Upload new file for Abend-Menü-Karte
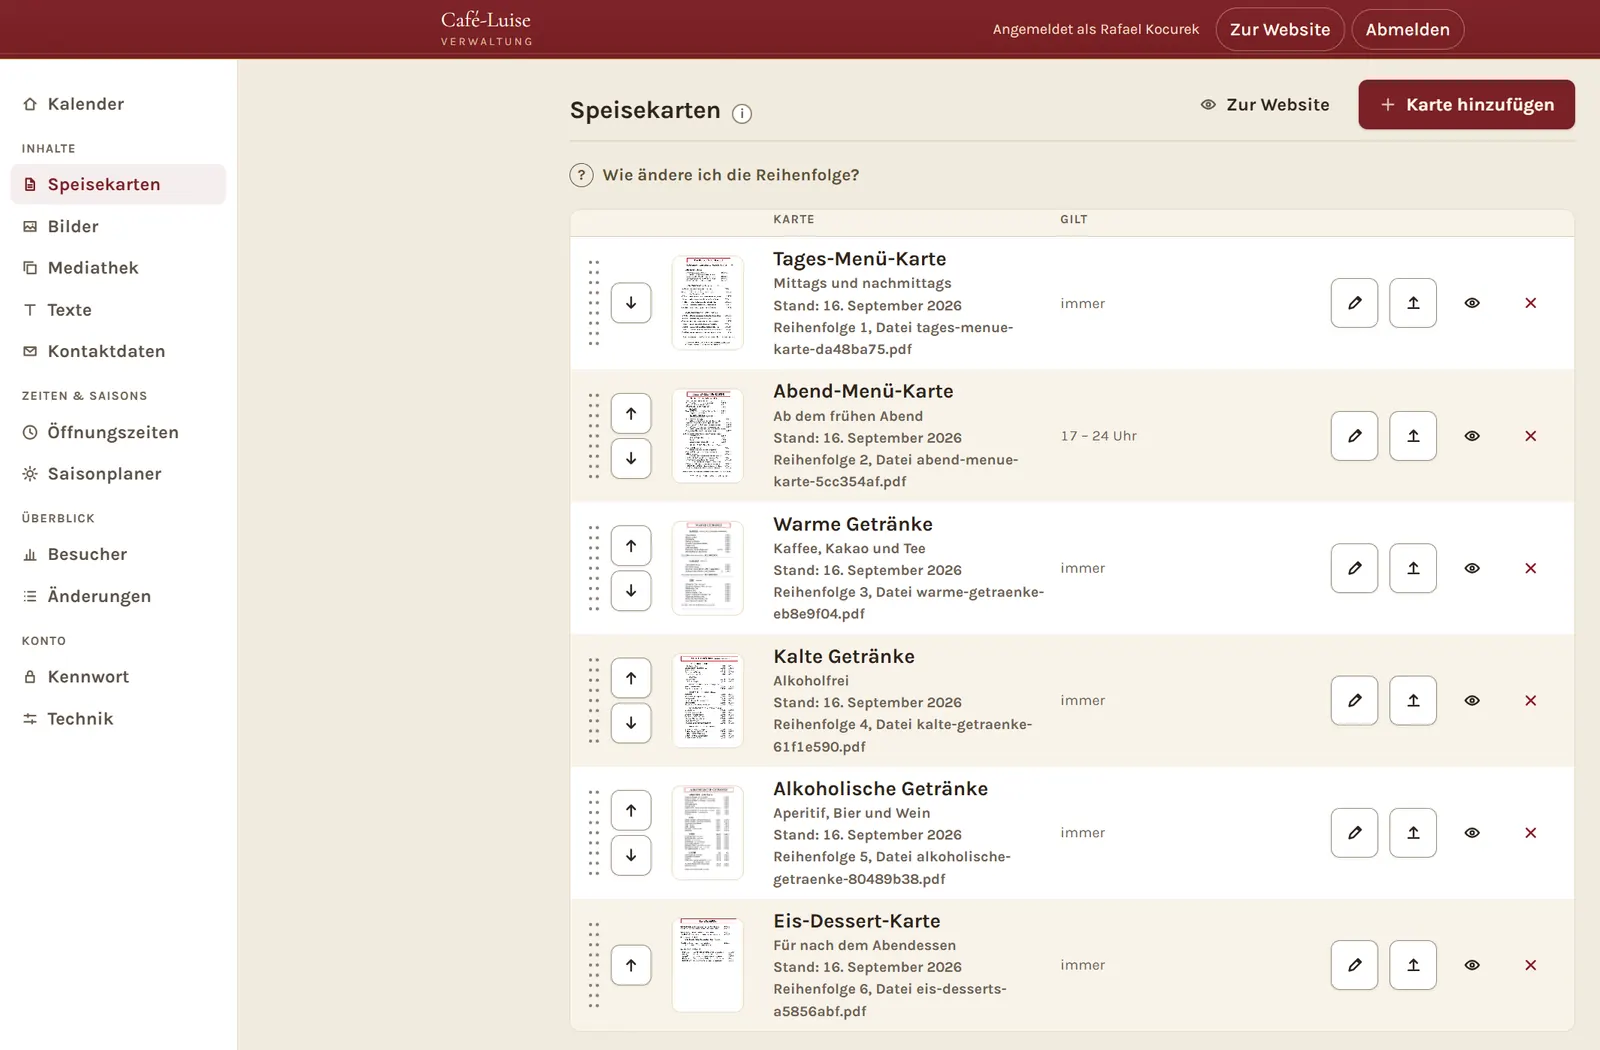 coord(1413,436)
